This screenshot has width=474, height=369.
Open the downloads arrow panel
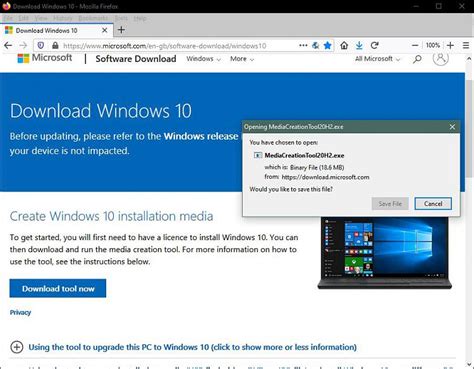click(359, 45)
